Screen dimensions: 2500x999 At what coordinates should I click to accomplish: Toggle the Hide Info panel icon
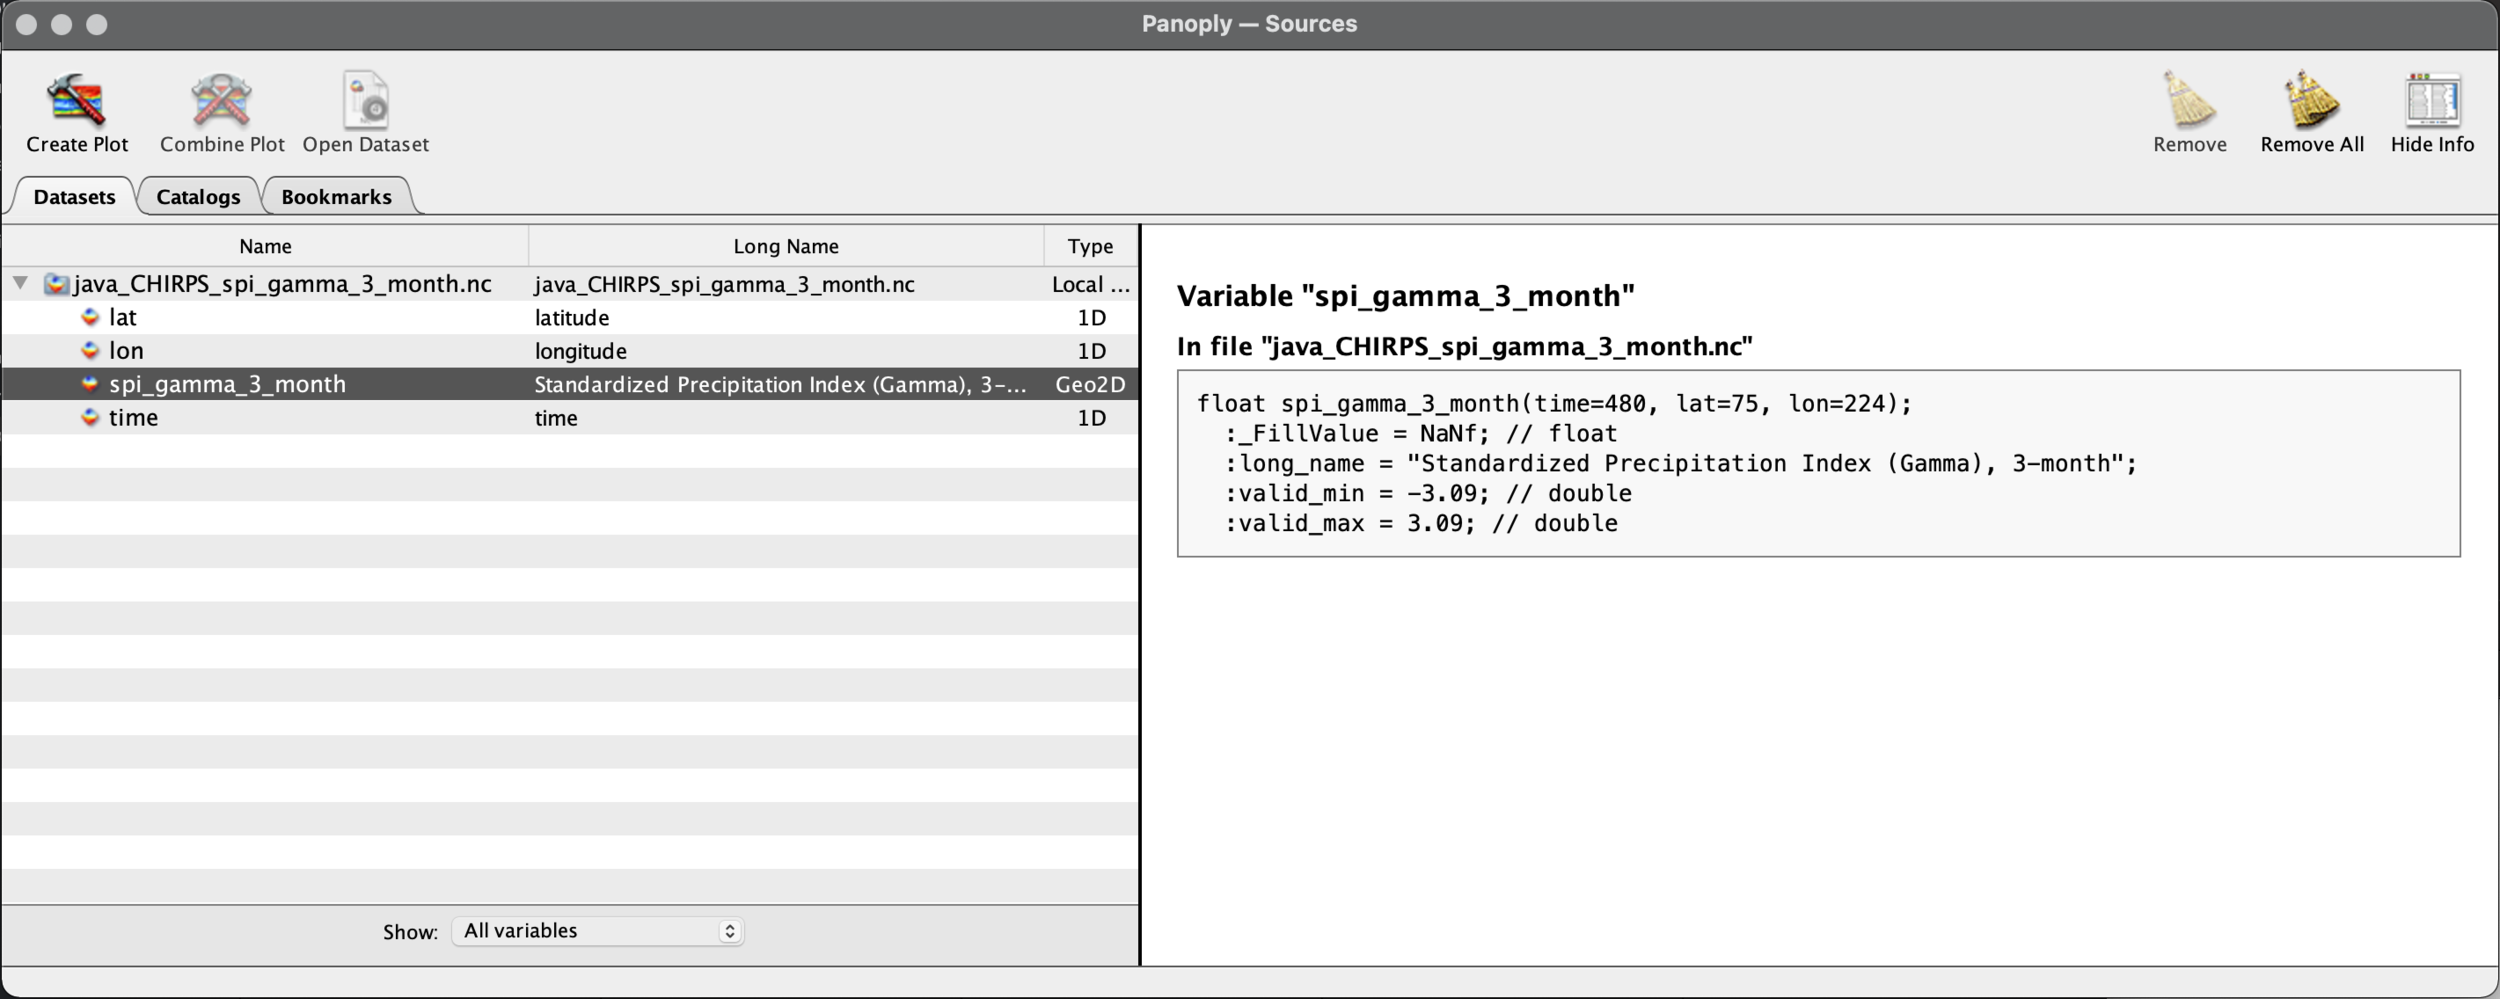pyautogui.click(x=2431, y=101)
